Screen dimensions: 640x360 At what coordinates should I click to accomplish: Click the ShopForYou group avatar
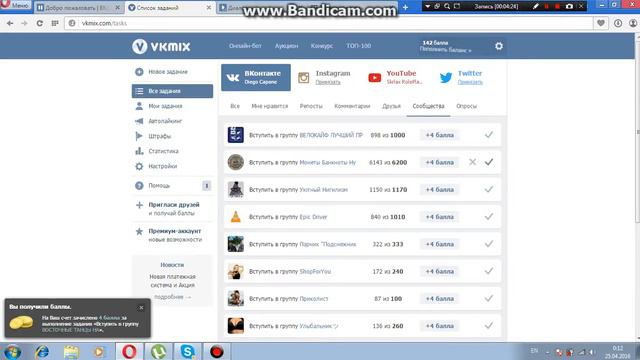236,271
